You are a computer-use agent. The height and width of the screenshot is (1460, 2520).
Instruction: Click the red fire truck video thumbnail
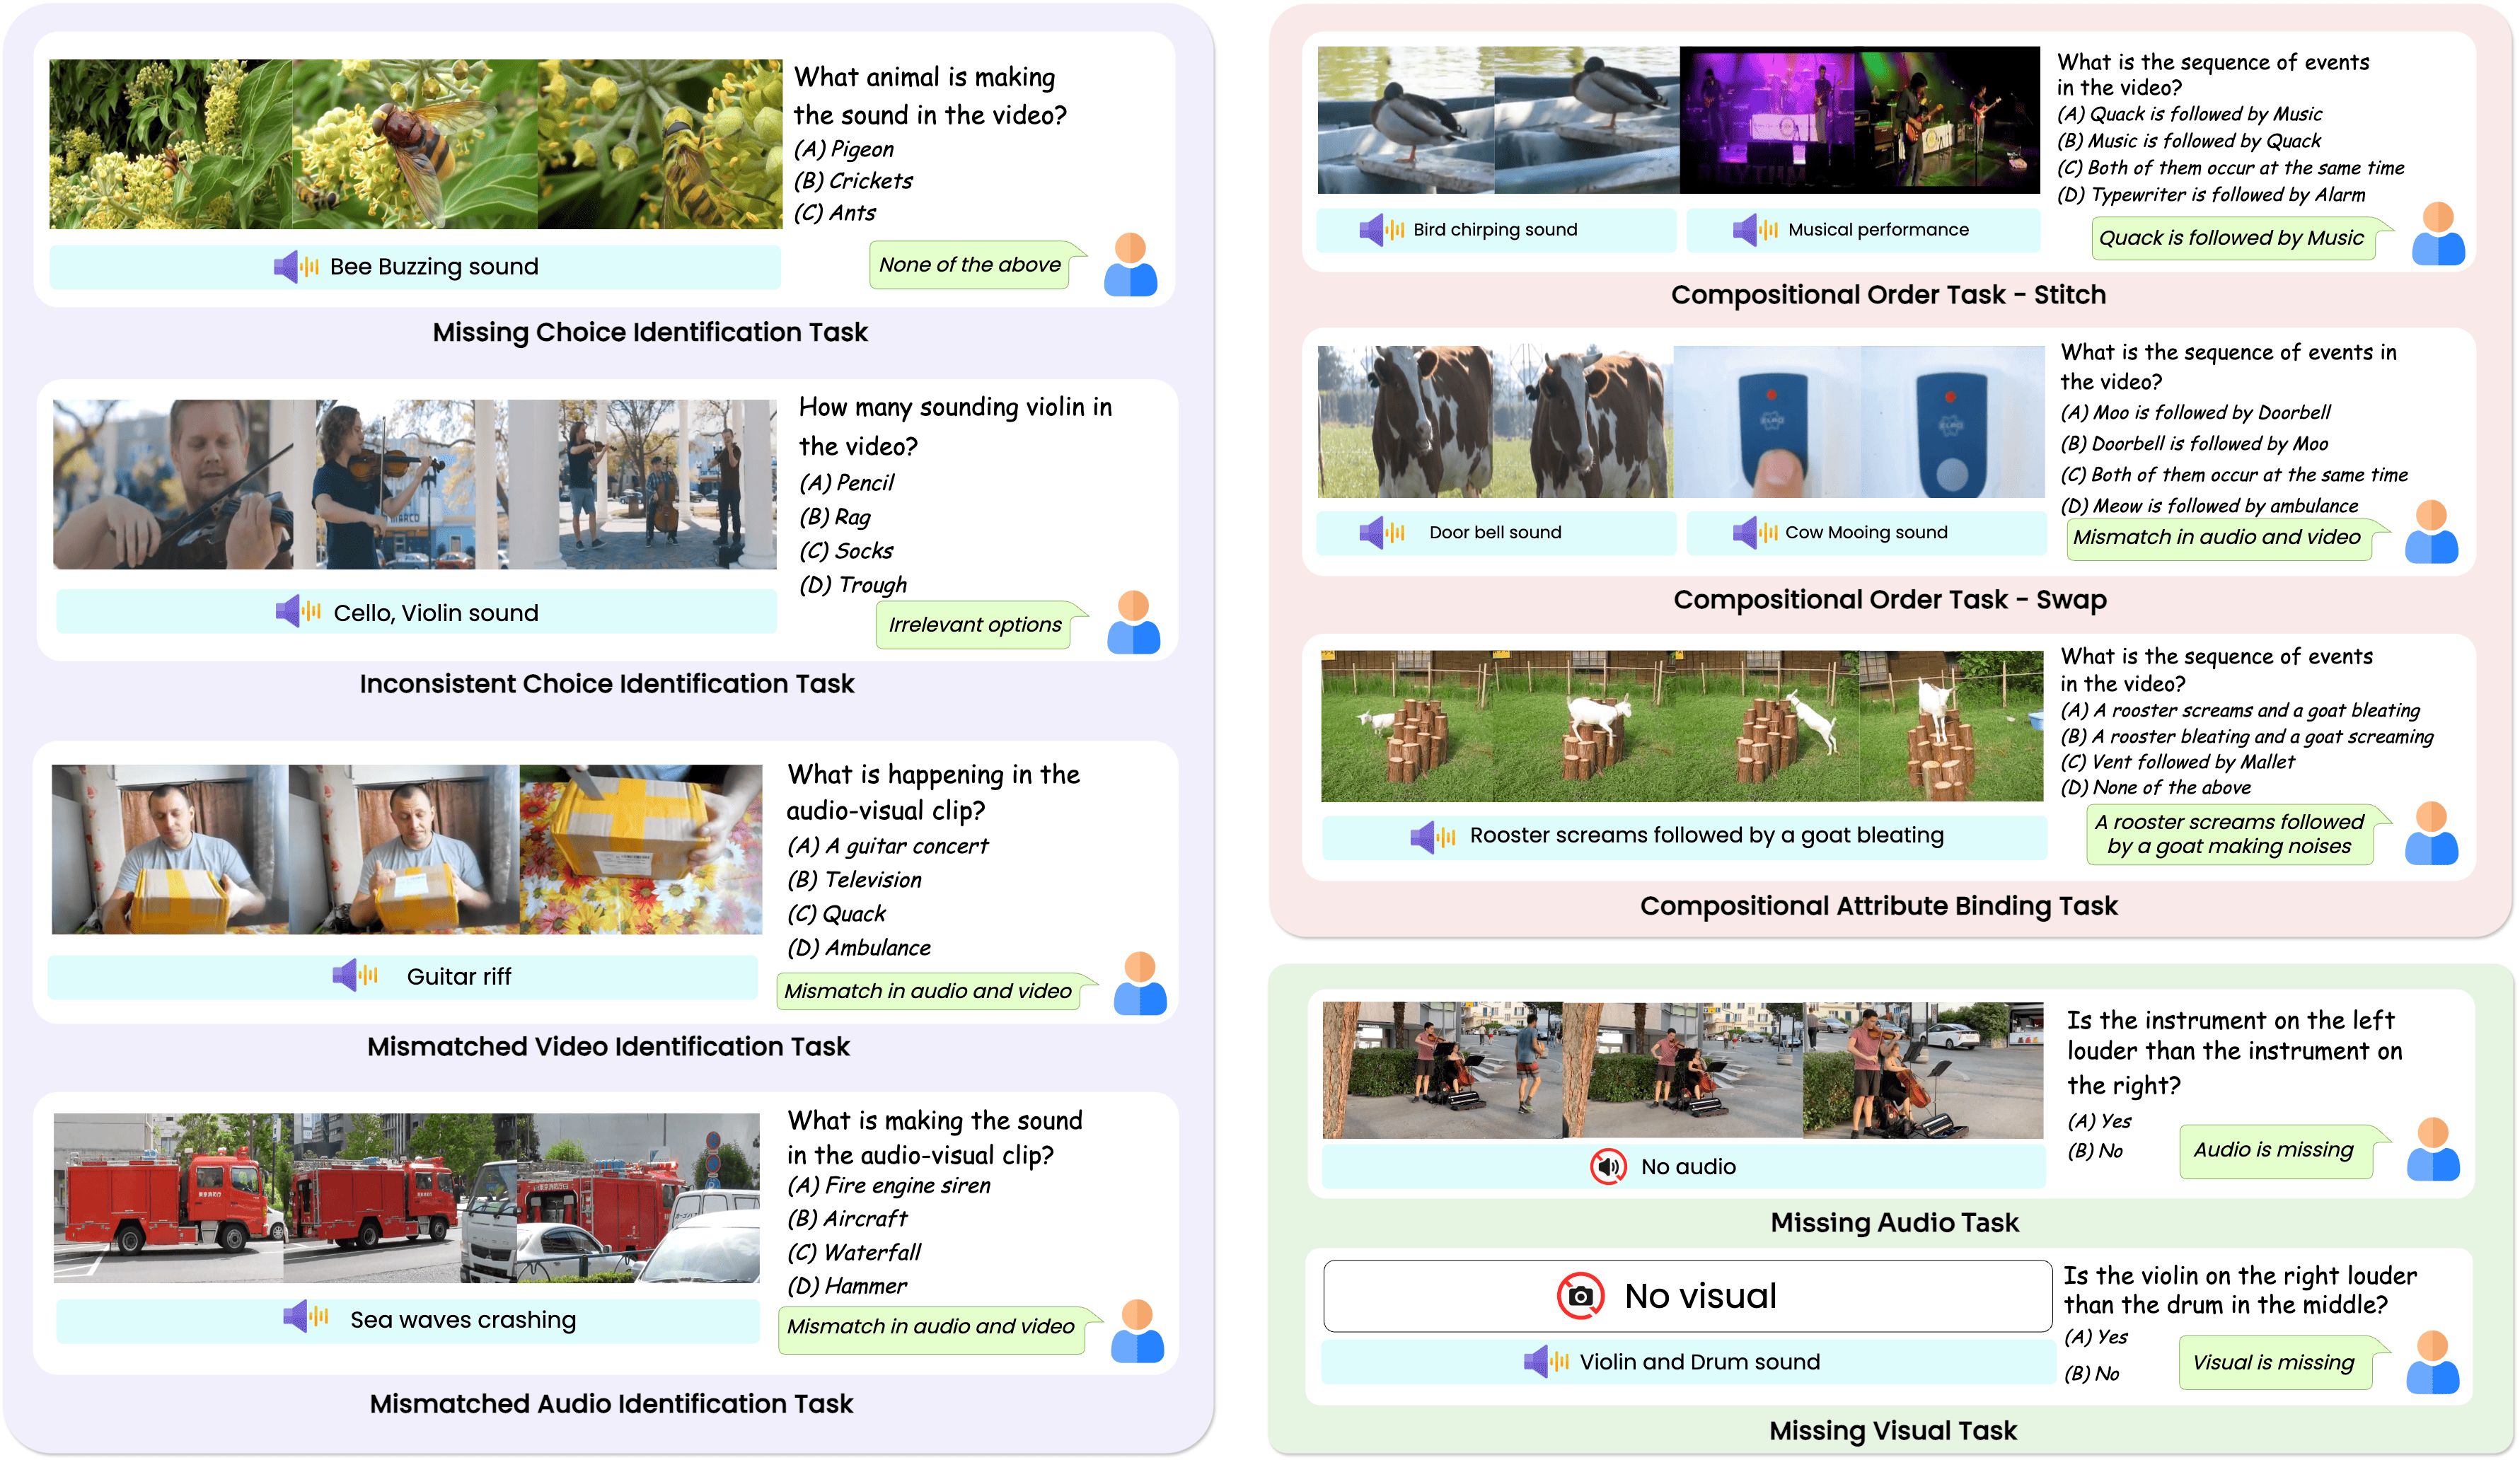click(406, 1198)
